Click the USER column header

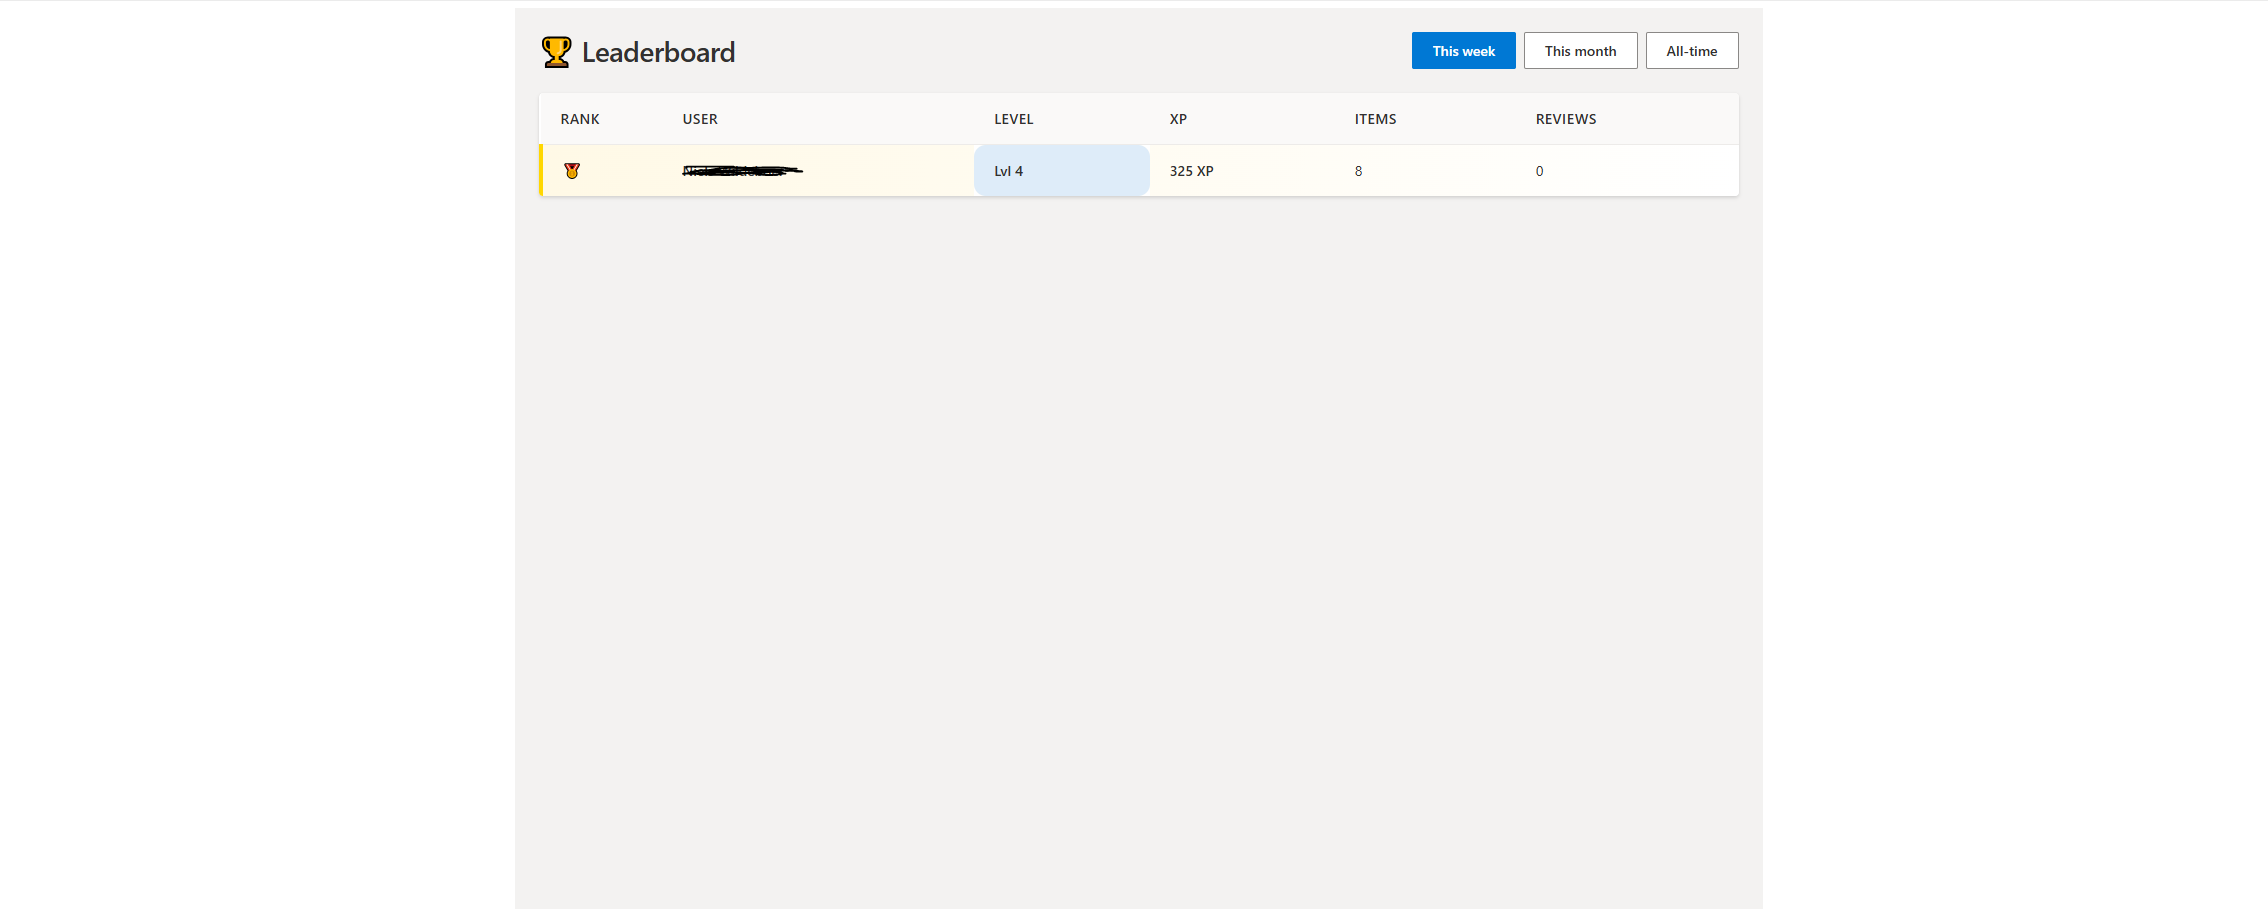699,118
